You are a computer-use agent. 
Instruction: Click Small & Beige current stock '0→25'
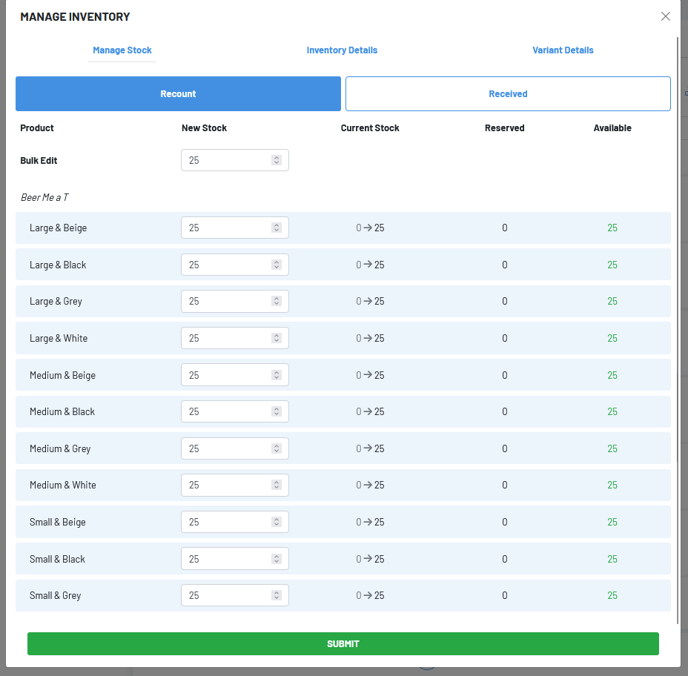[x=370, y=522]
